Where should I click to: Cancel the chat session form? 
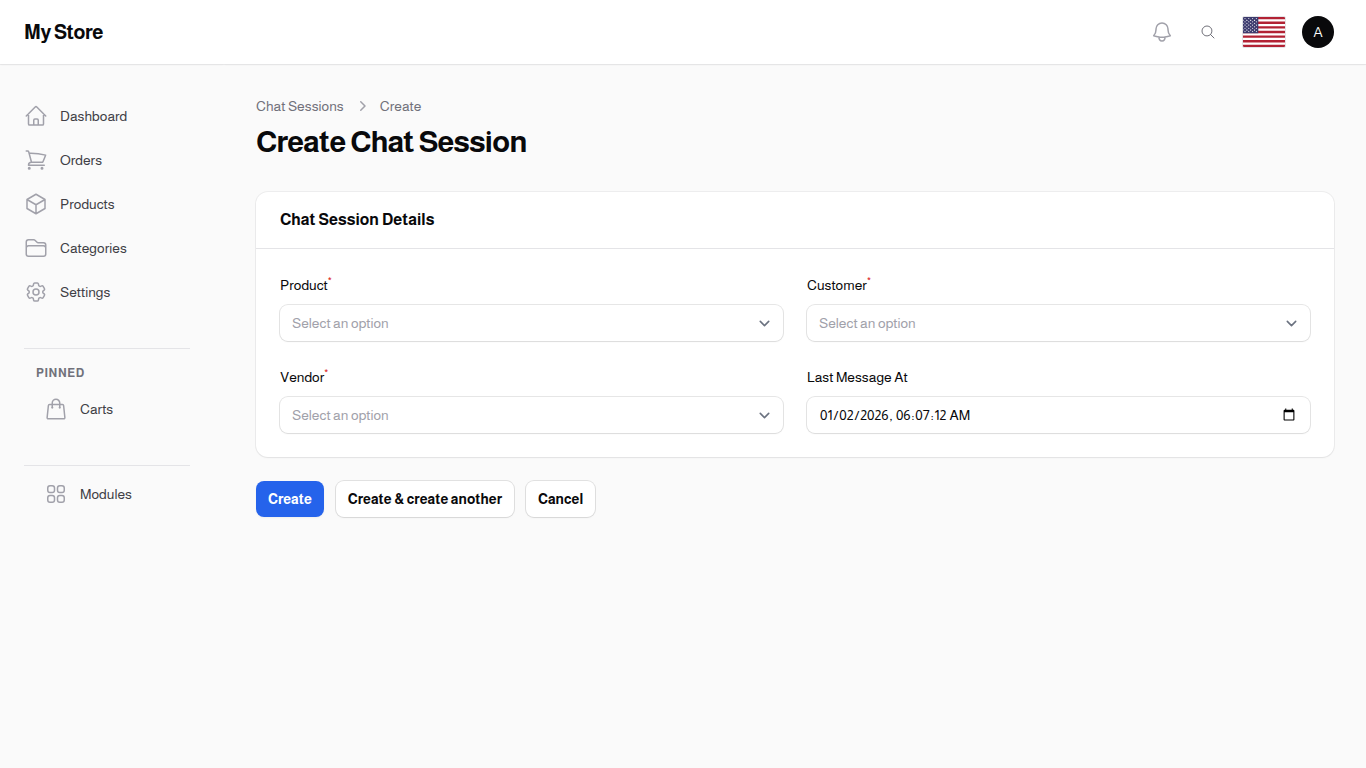(x=560, y=498)
